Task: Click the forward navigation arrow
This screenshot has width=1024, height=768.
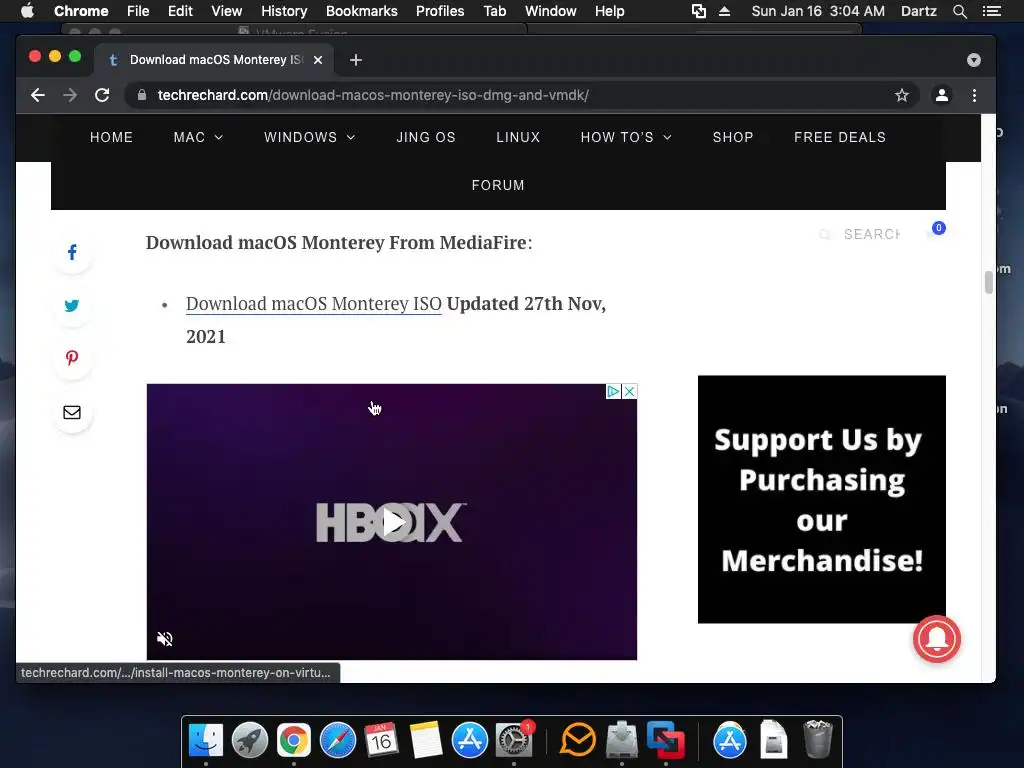Action: tap(70, 95)
